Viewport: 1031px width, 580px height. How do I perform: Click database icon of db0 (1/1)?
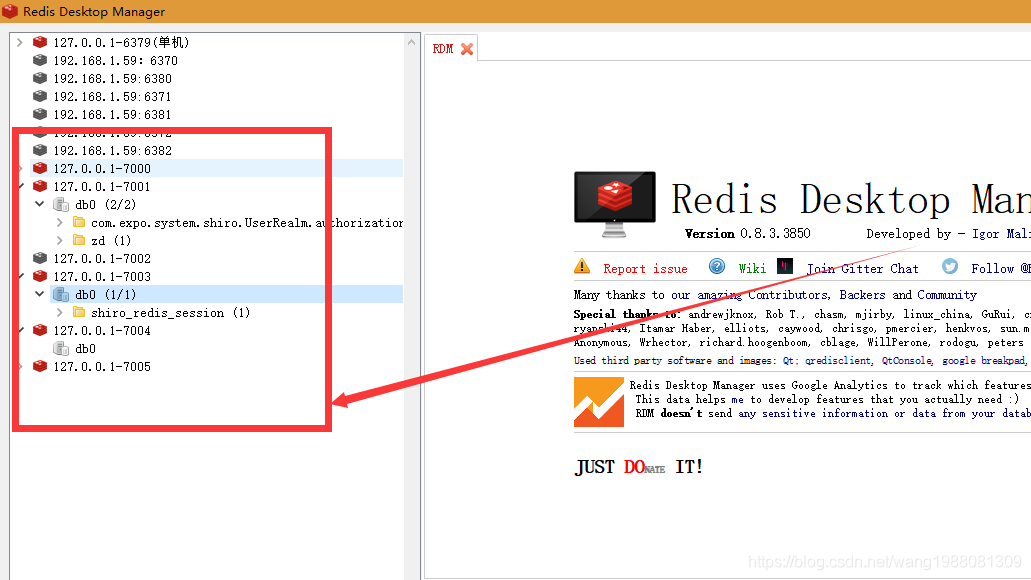[x=61, y=294]
